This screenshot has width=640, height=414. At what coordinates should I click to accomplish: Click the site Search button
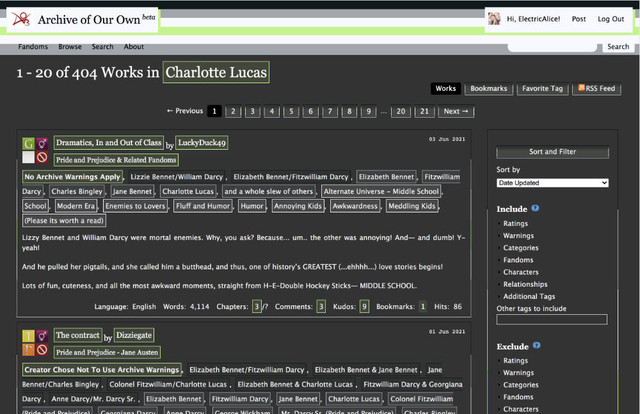click(618, 47)
